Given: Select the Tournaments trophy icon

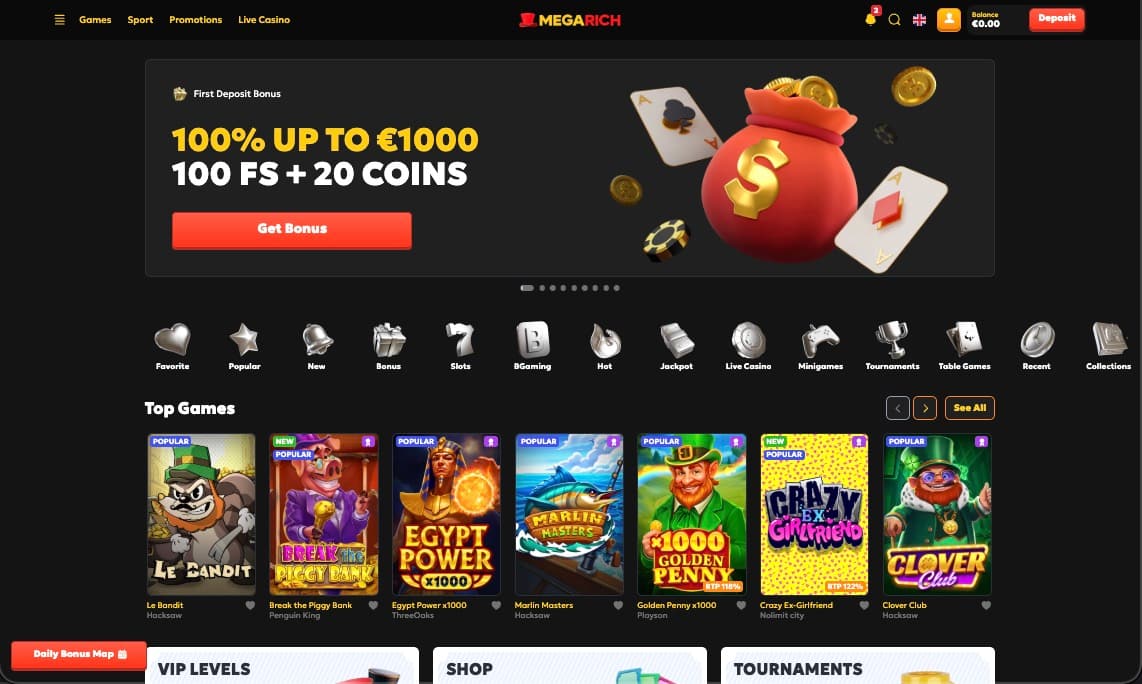Looking at the screenshot, I should (x=892, y=339).
